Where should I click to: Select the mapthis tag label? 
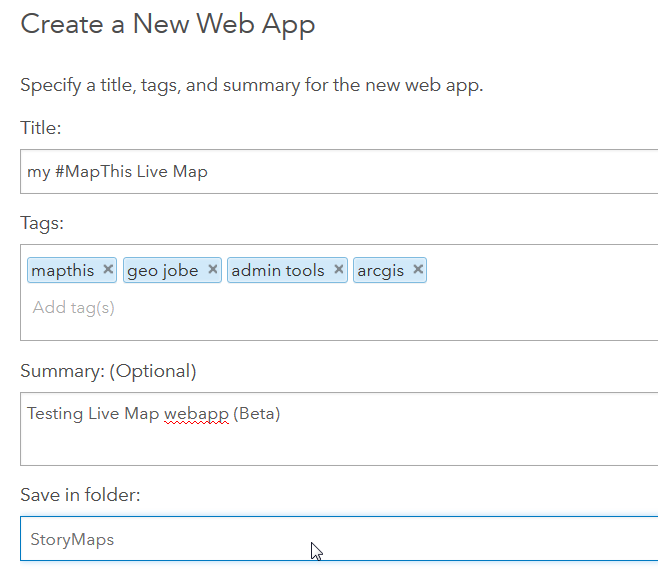(x=62, y=271)
